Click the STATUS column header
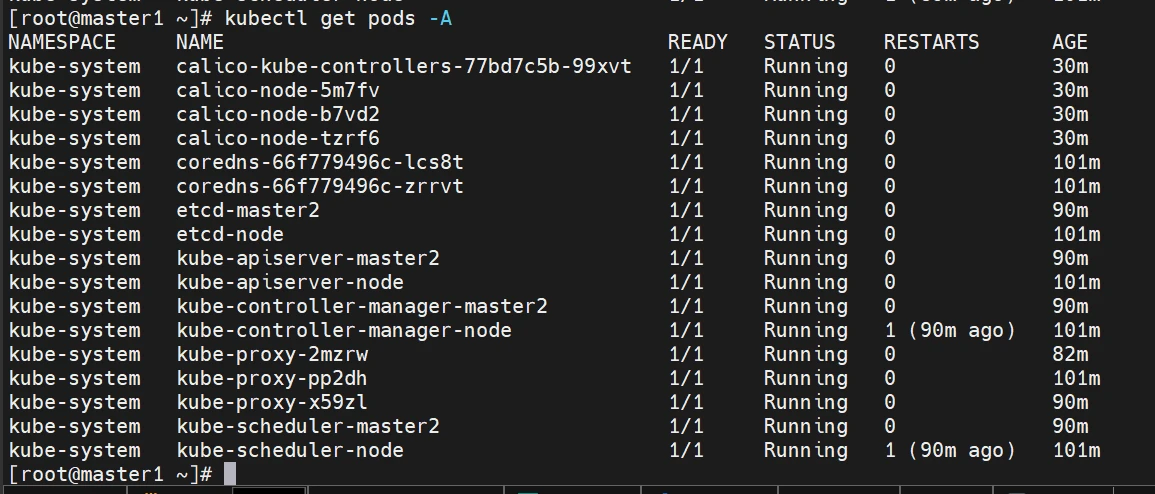 pos(799,42)
